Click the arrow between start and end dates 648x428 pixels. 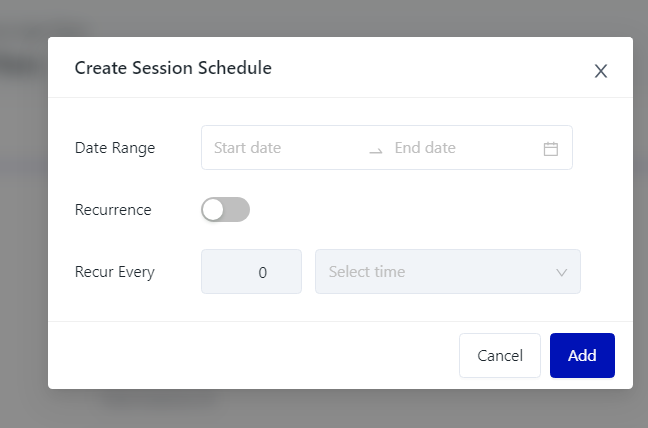click(x=375, y=149)
